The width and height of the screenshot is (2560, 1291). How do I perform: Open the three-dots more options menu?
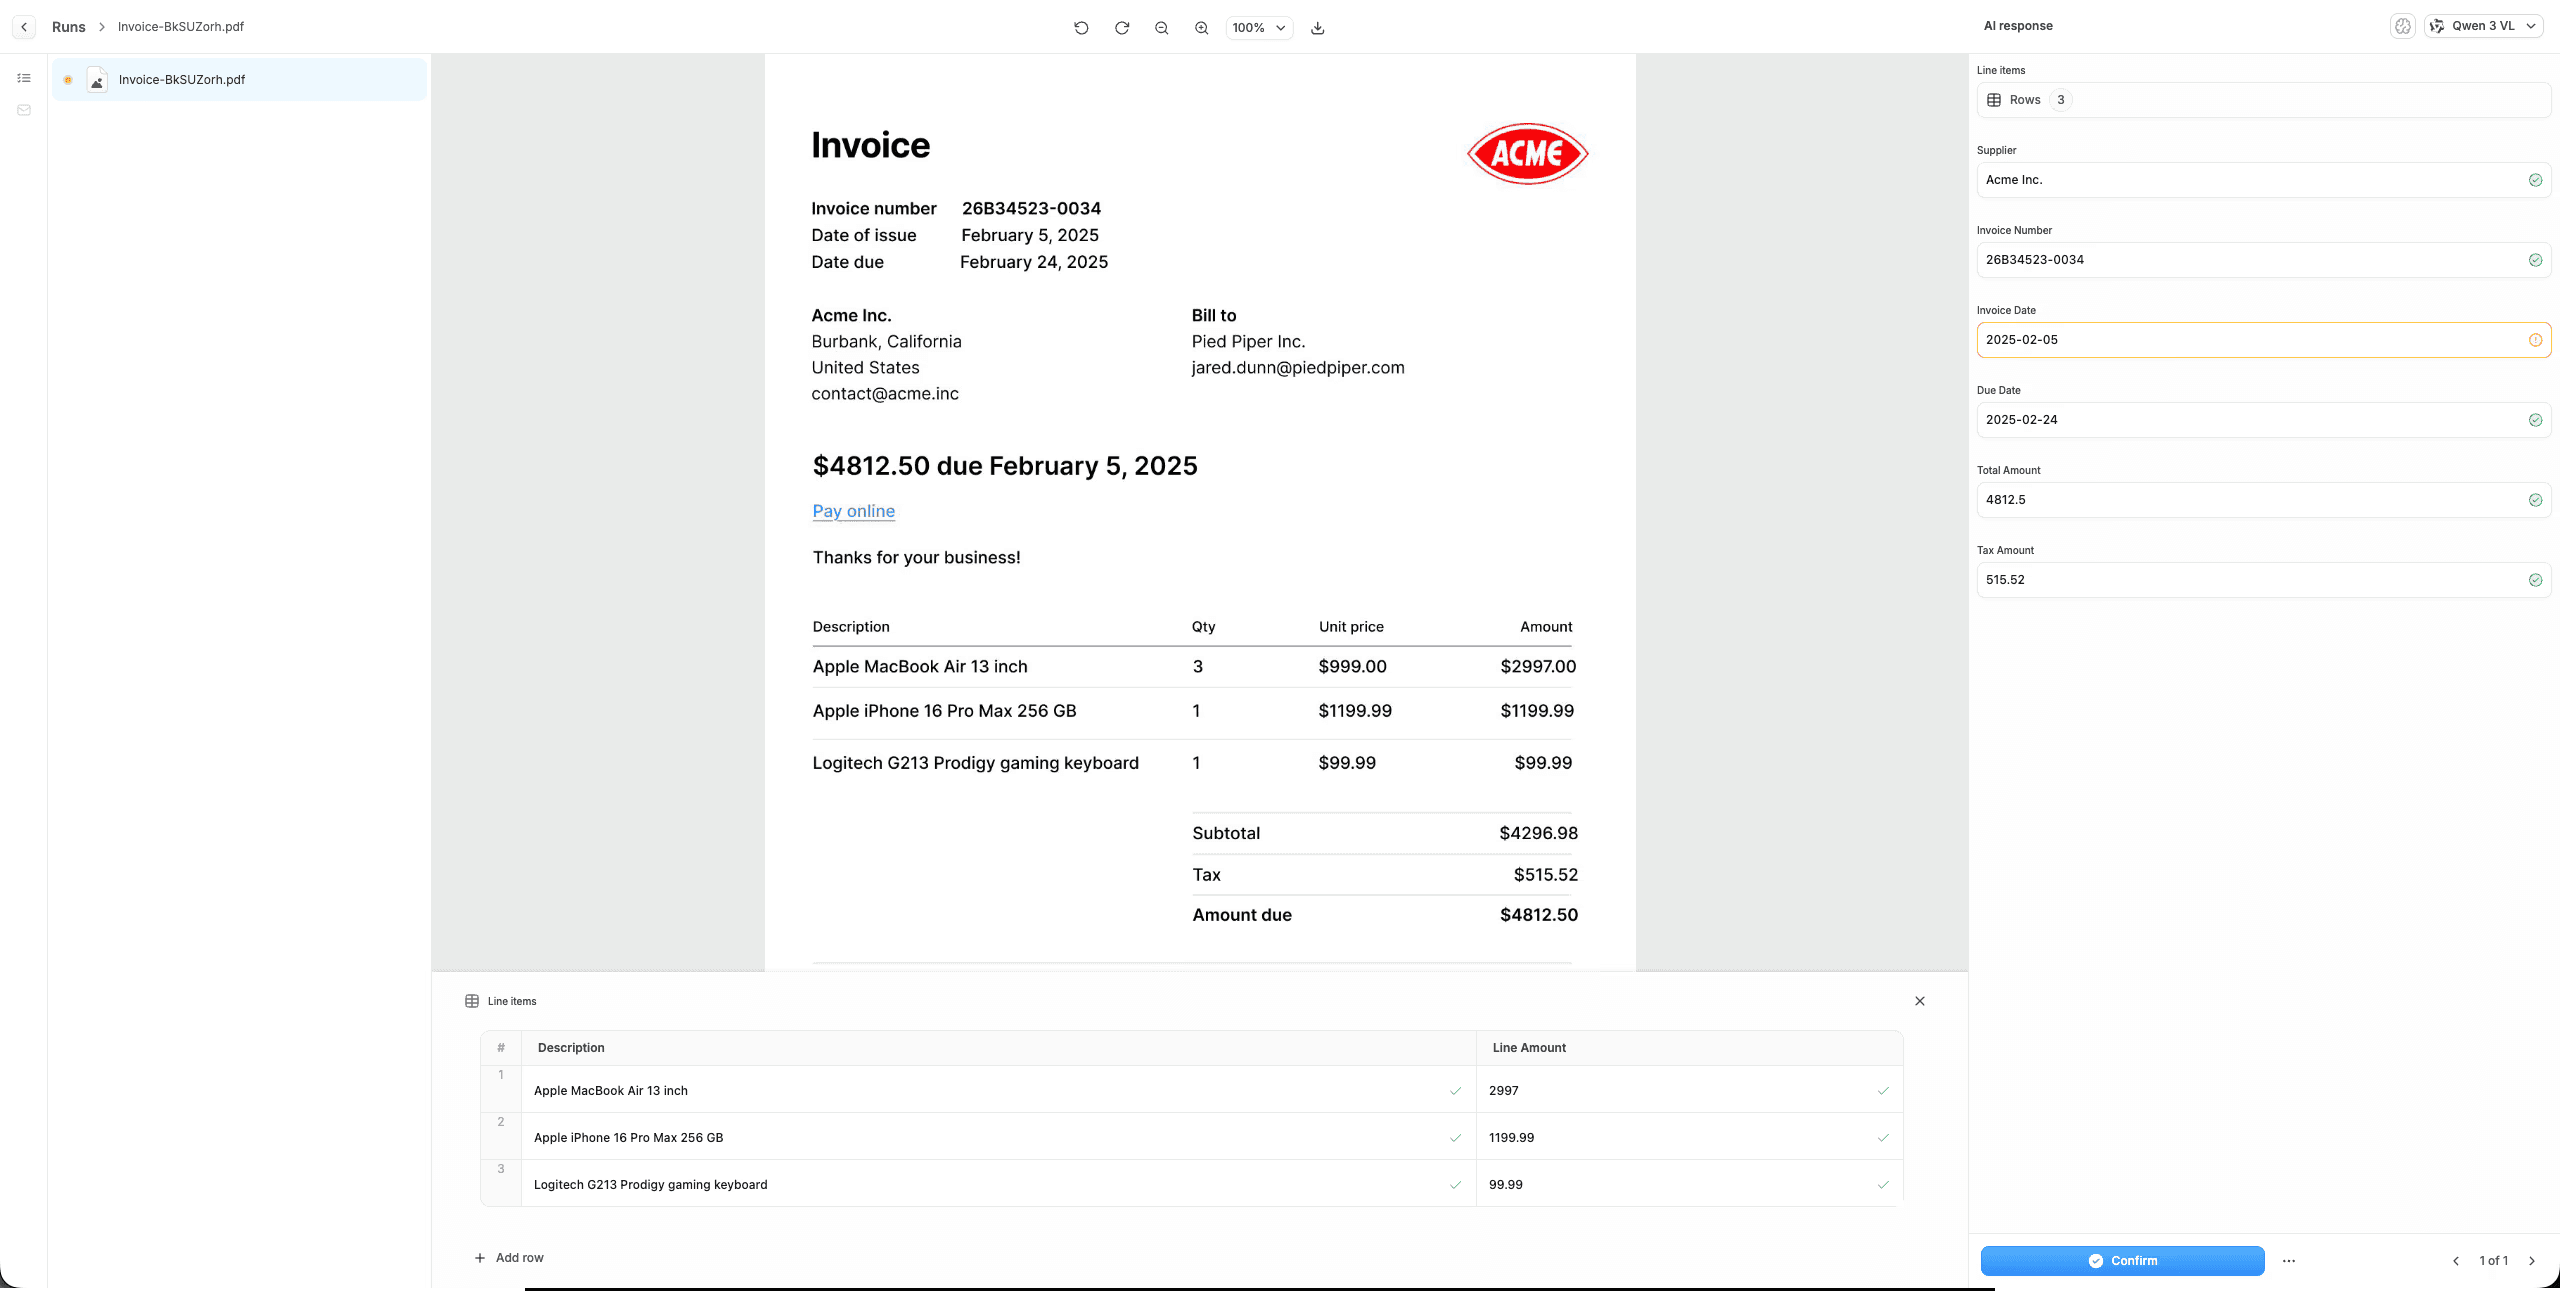pyautogui.click(x=2289, y=1261)
